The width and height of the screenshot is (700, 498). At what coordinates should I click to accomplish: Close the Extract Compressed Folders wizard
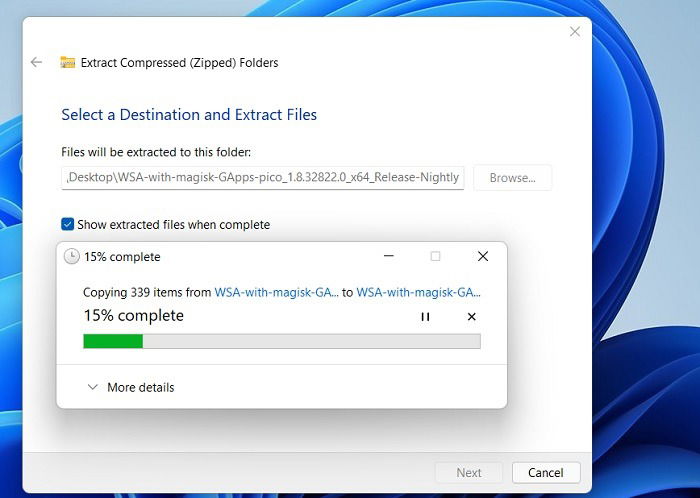[x=575, y=32]
